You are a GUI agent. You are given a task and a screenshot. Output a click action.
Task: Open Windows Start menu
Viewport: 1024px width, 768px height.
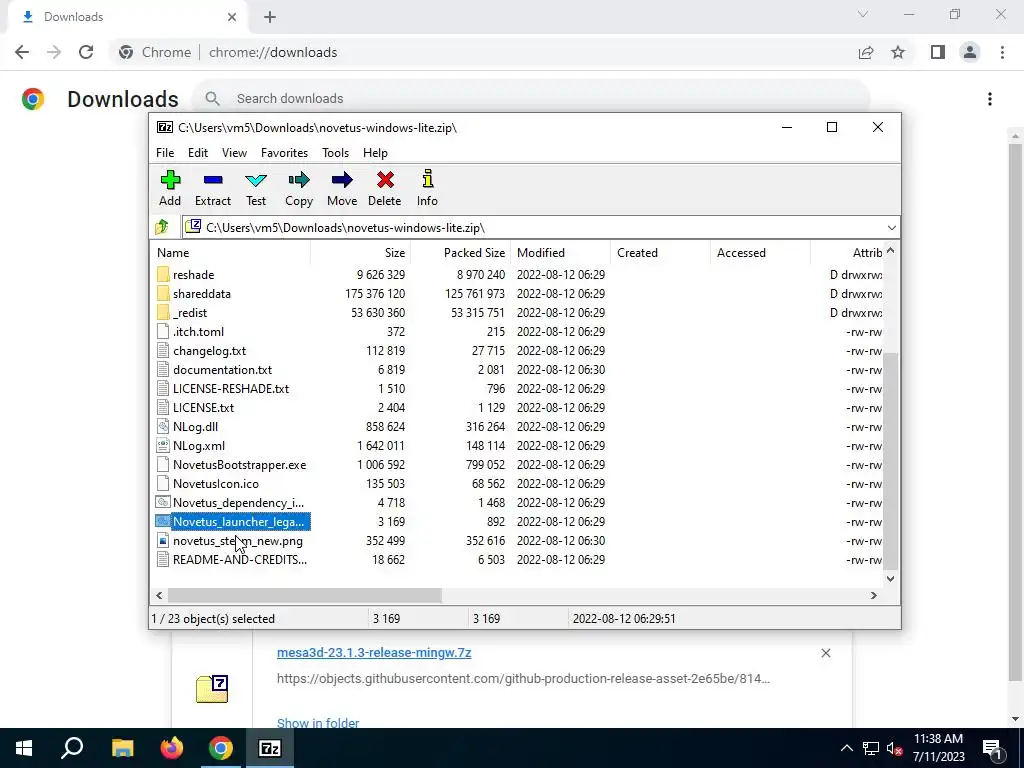[24, 748]
